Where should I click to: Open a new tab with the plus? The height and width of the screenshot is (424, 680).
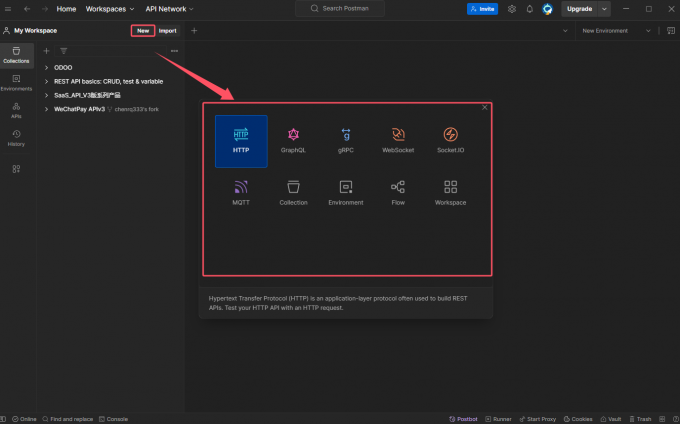194,31
